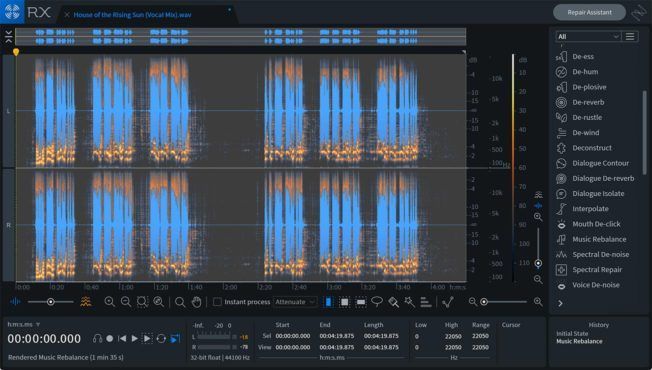Screen dimensions: 652x370
Task: Click the vertical zoom out icon beside the spectrogram
Action: 538,279
